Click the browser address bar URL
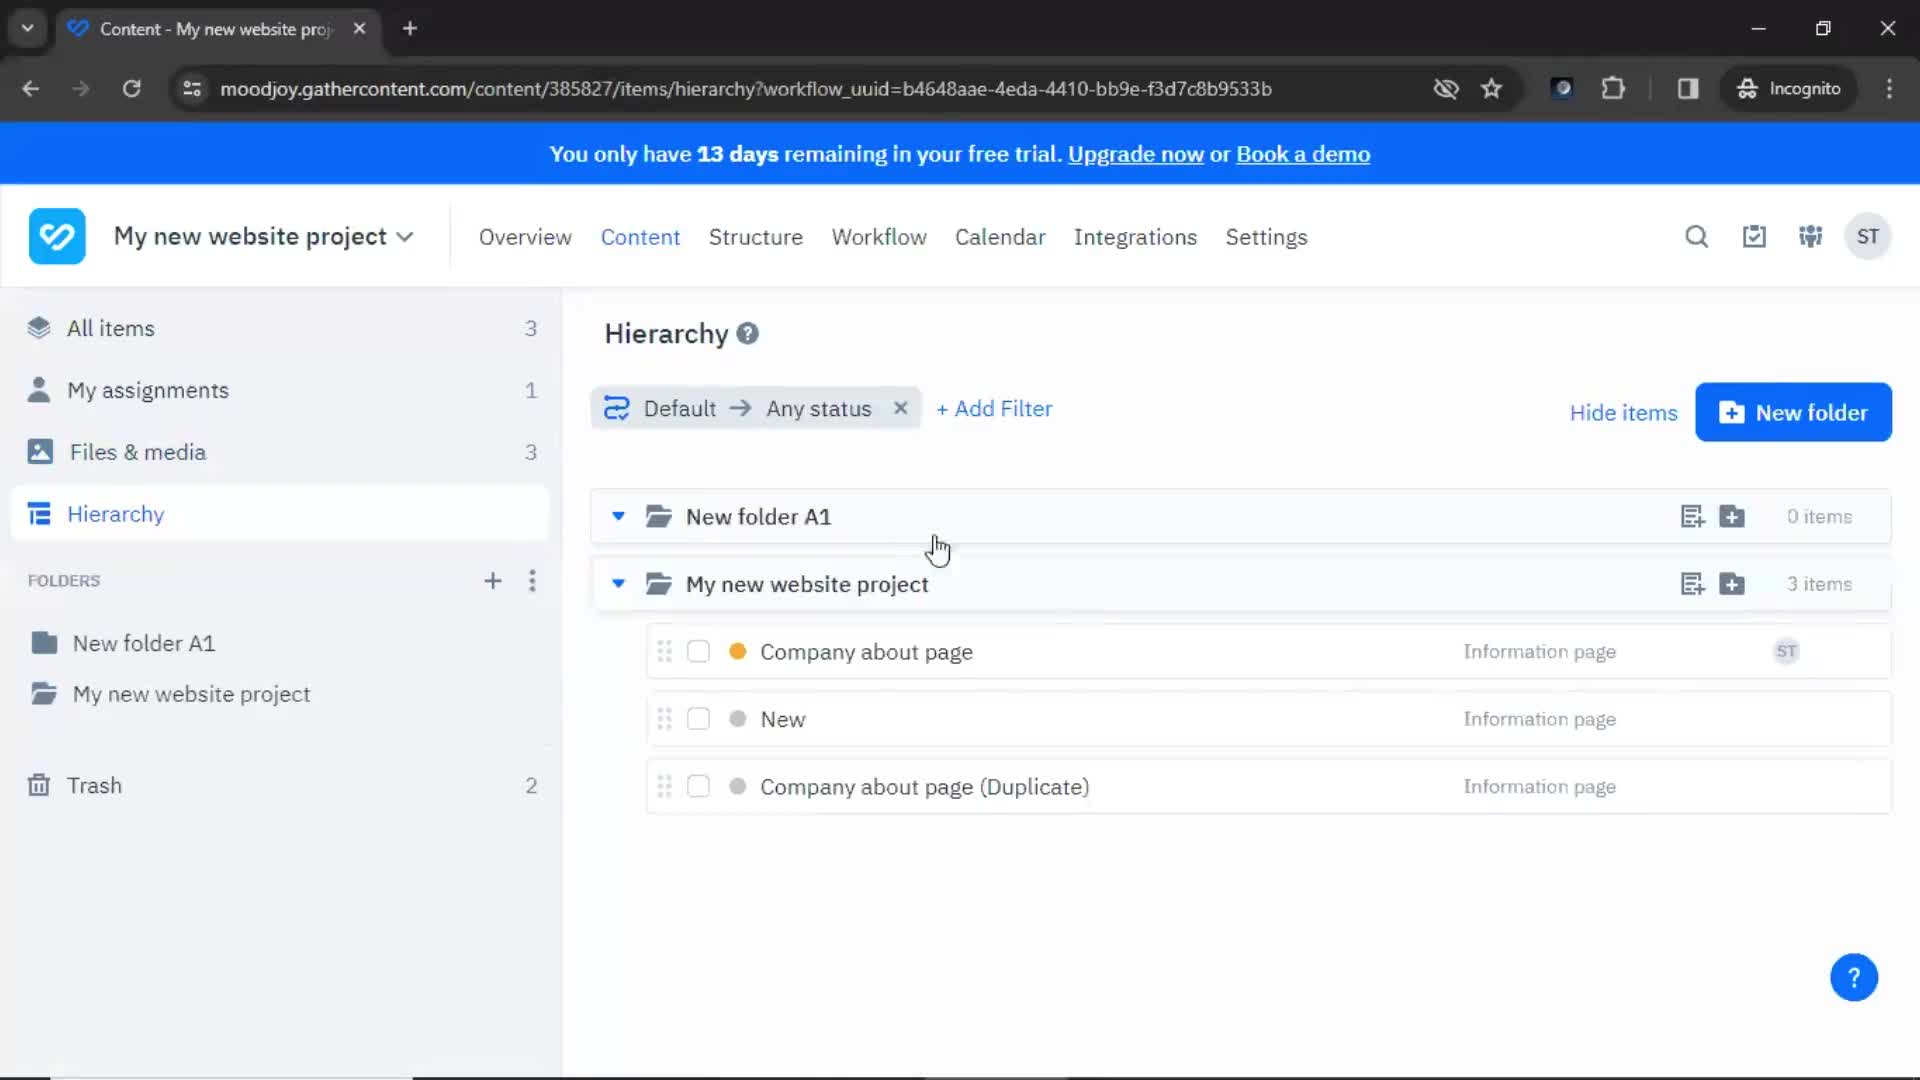This screenshot has height=1080, width=1920. click(x=745, y=89)
